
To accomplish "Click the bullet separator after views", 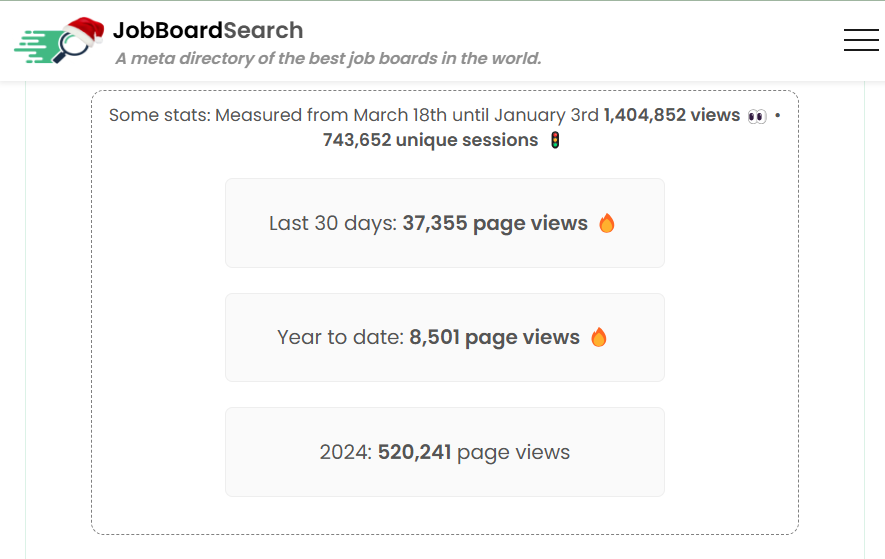I will pyautogui.click(x=777, y=115).
